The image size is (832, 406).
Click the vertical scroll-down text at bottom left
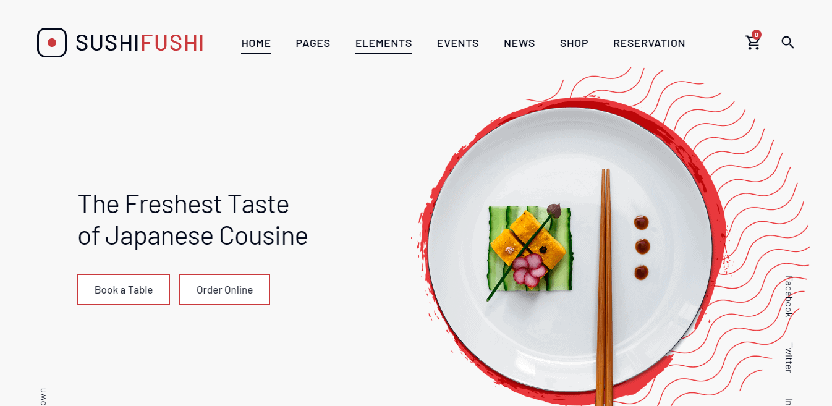[43, 397]
